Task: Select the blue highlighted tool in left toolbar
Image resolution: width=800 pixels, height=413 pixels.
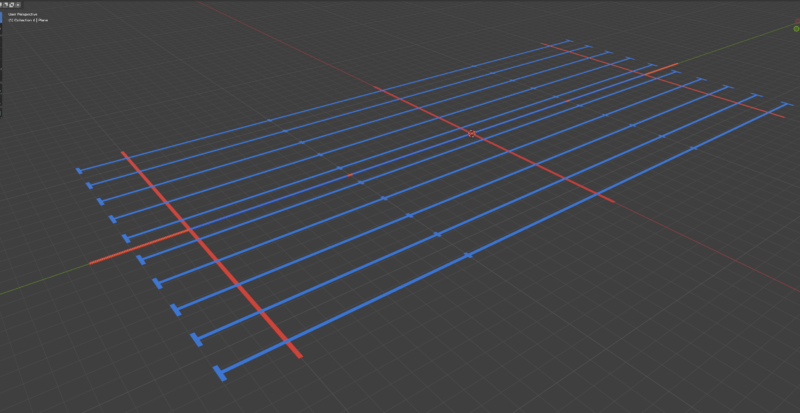Action: [2, 17]
